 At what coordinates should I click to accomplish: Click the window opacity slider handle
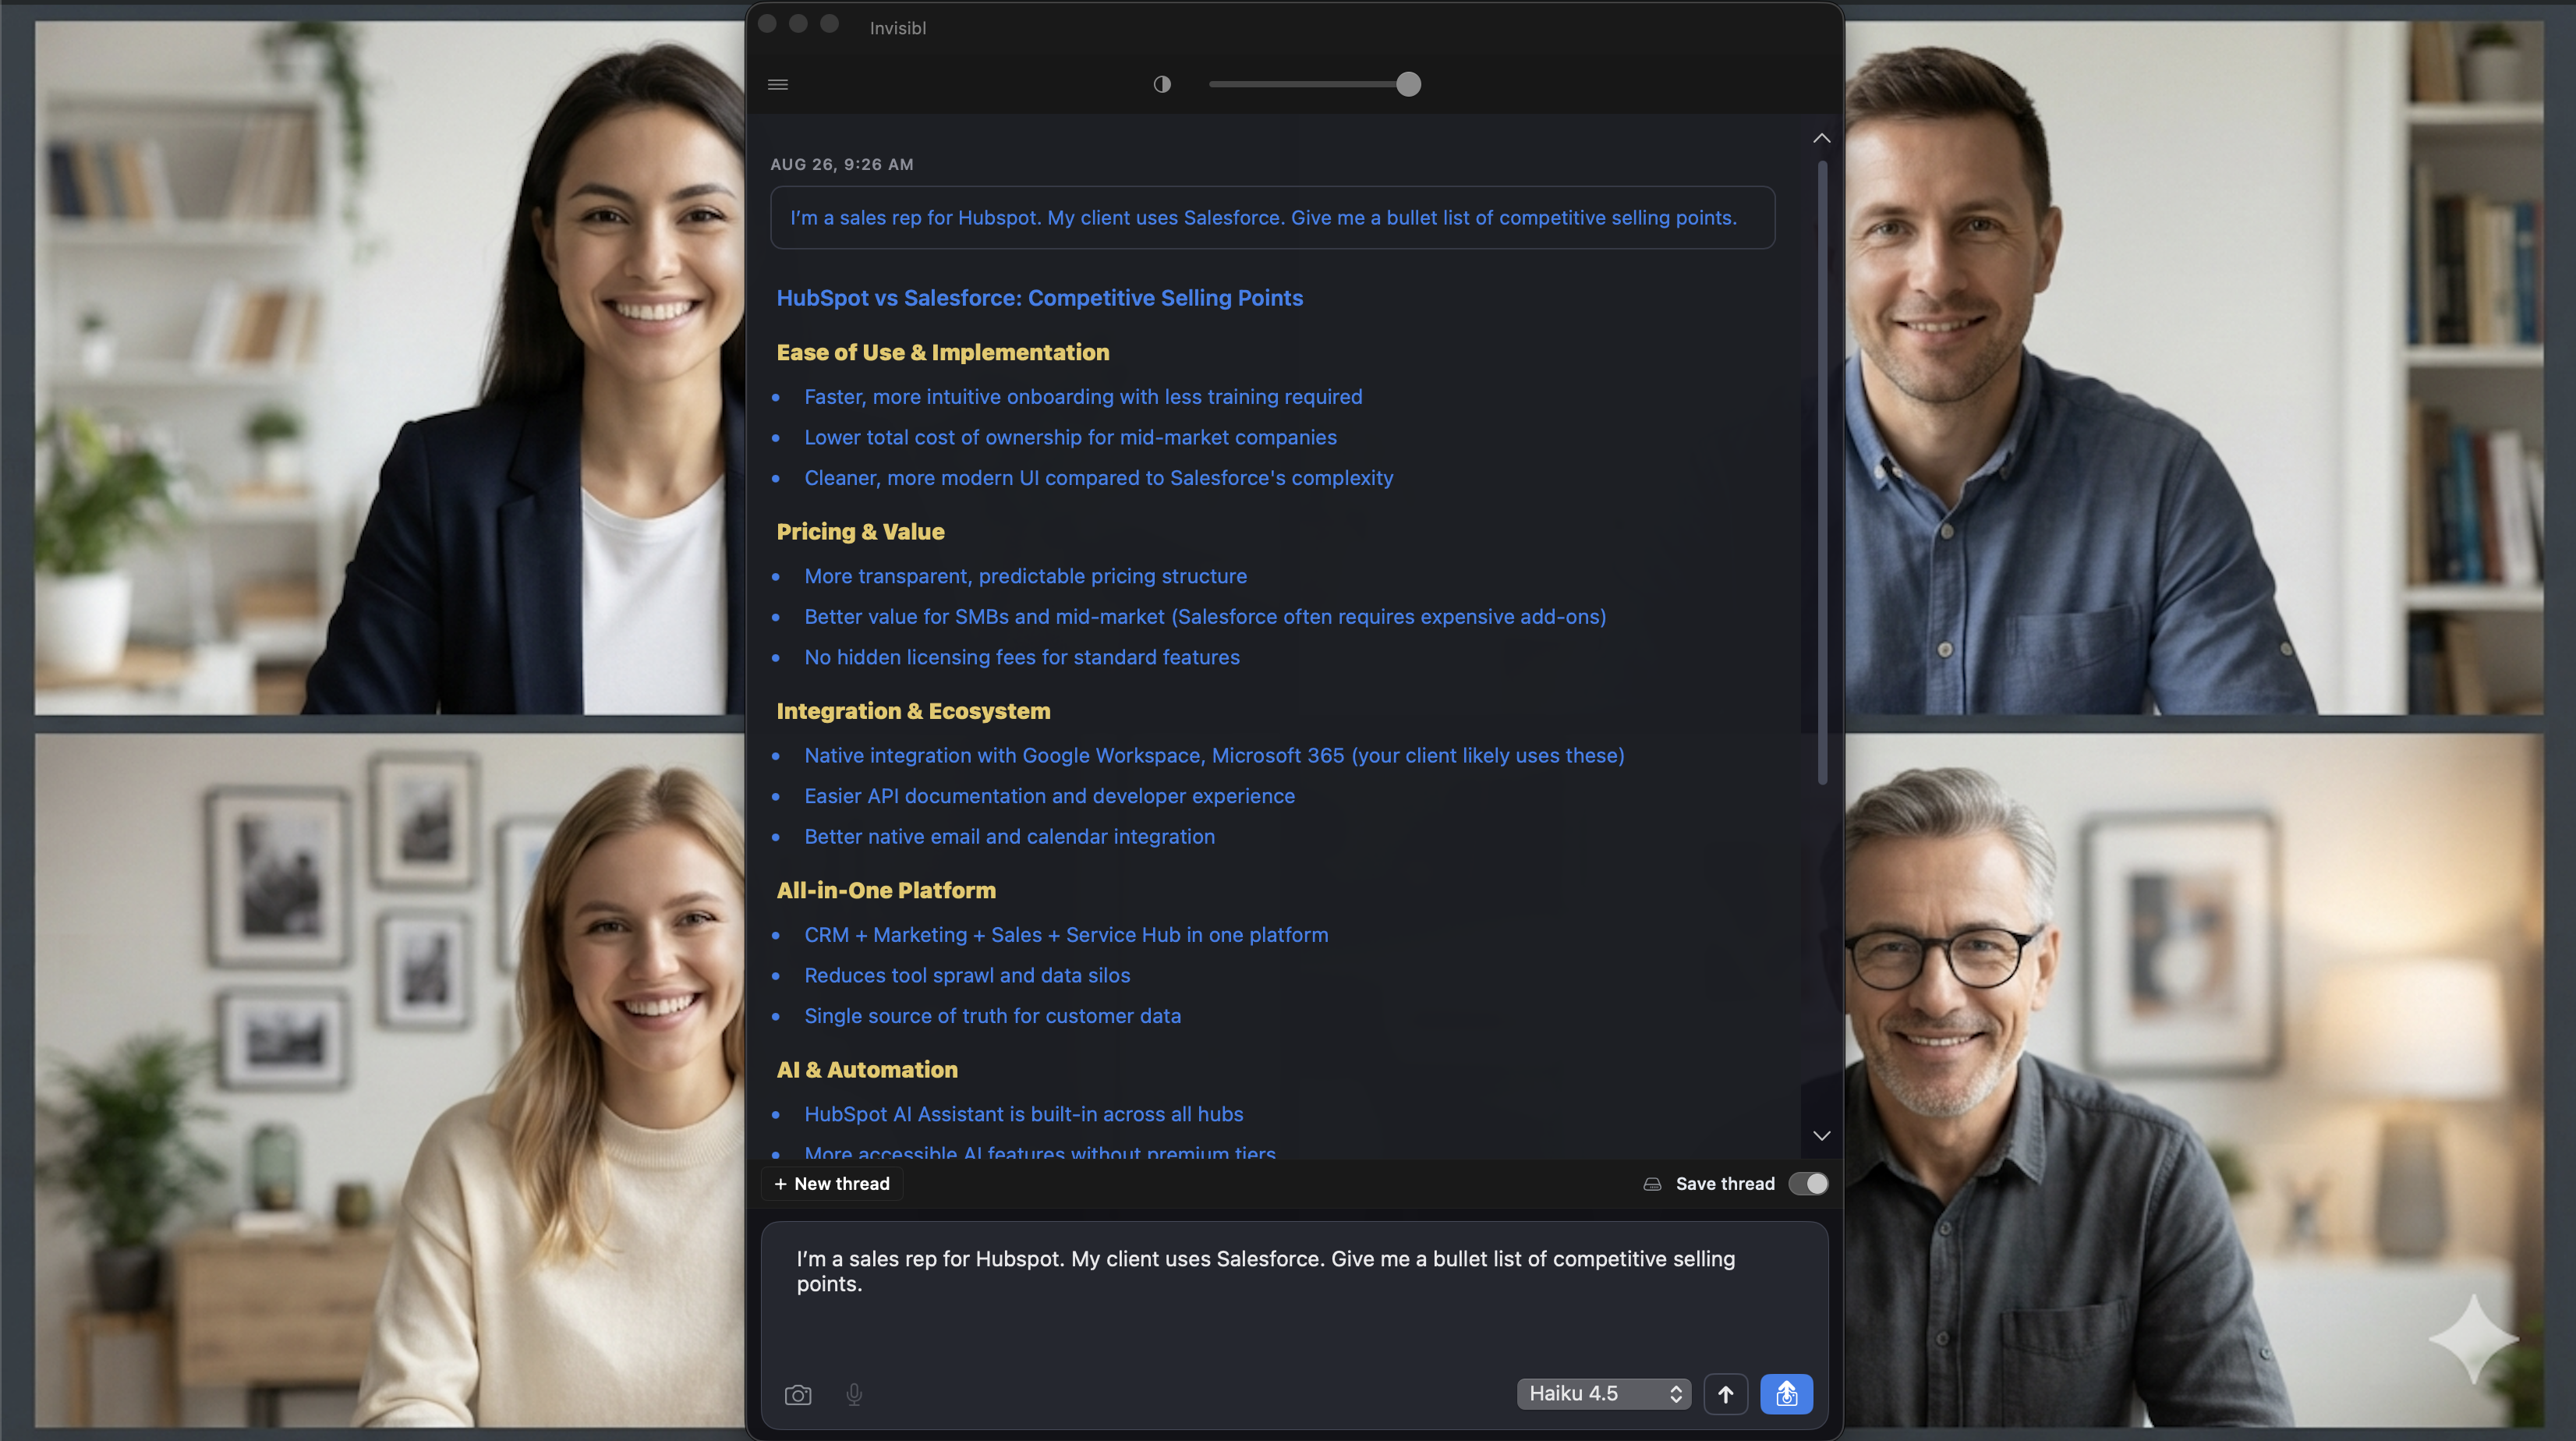pos(1408,84)
